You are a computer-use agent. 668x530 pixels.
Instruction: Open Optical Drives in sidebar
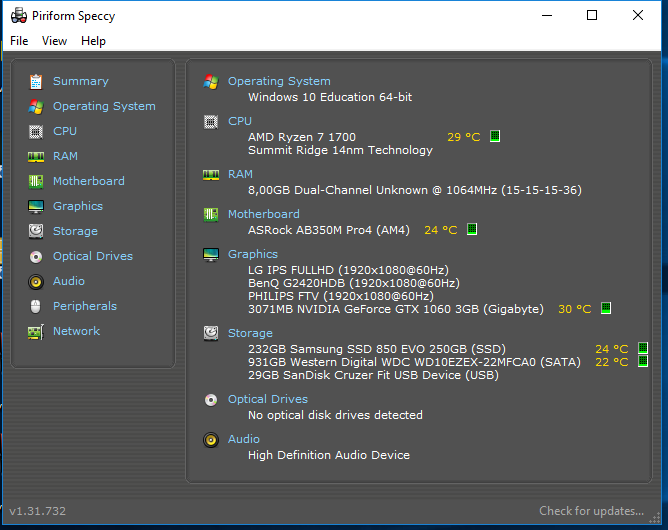click(93, 256)
